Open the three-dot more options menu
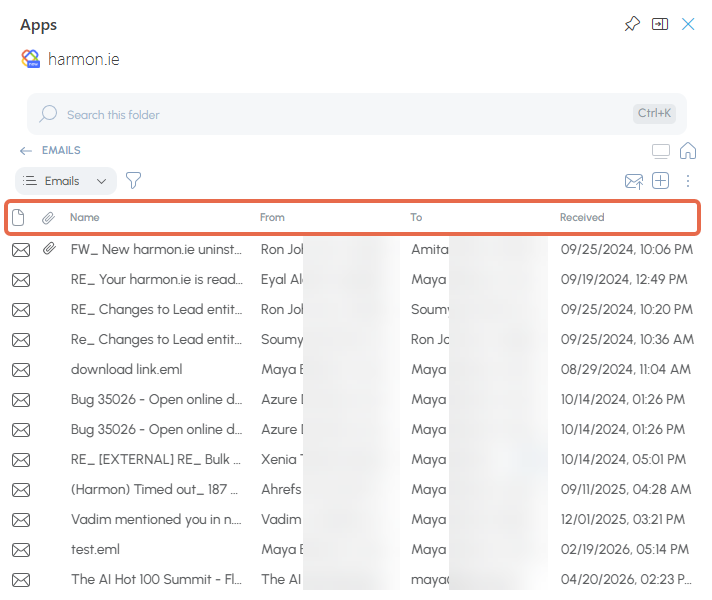Screen dimensions: 712x600 point(688,181)
